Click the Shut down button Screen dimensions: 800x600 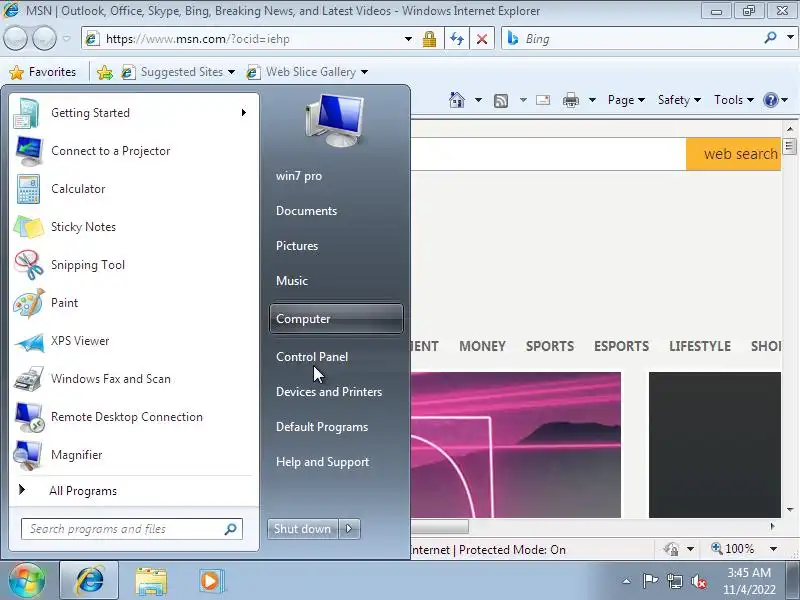click(x=303, y=529)
